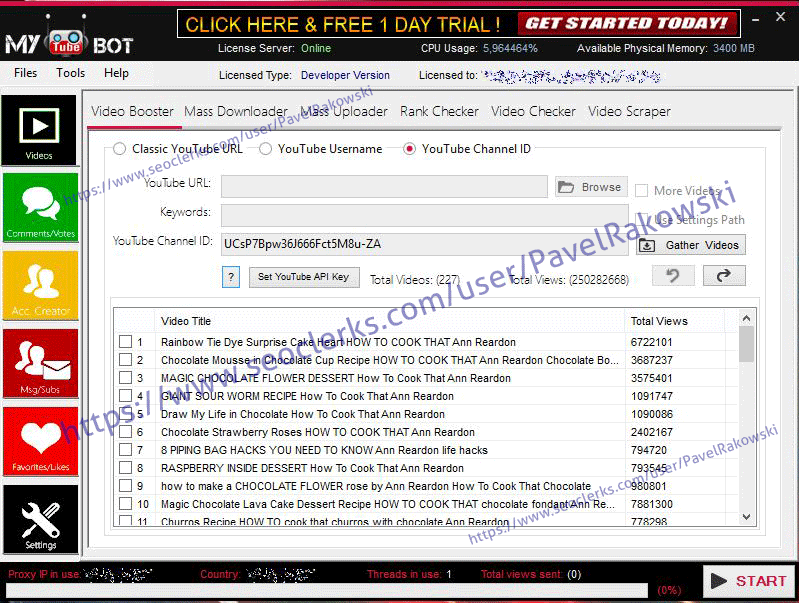Check video row 6 Chocolate Strawberry Roses
Viewport: 799px width, 604px height.
click(125, 432)
